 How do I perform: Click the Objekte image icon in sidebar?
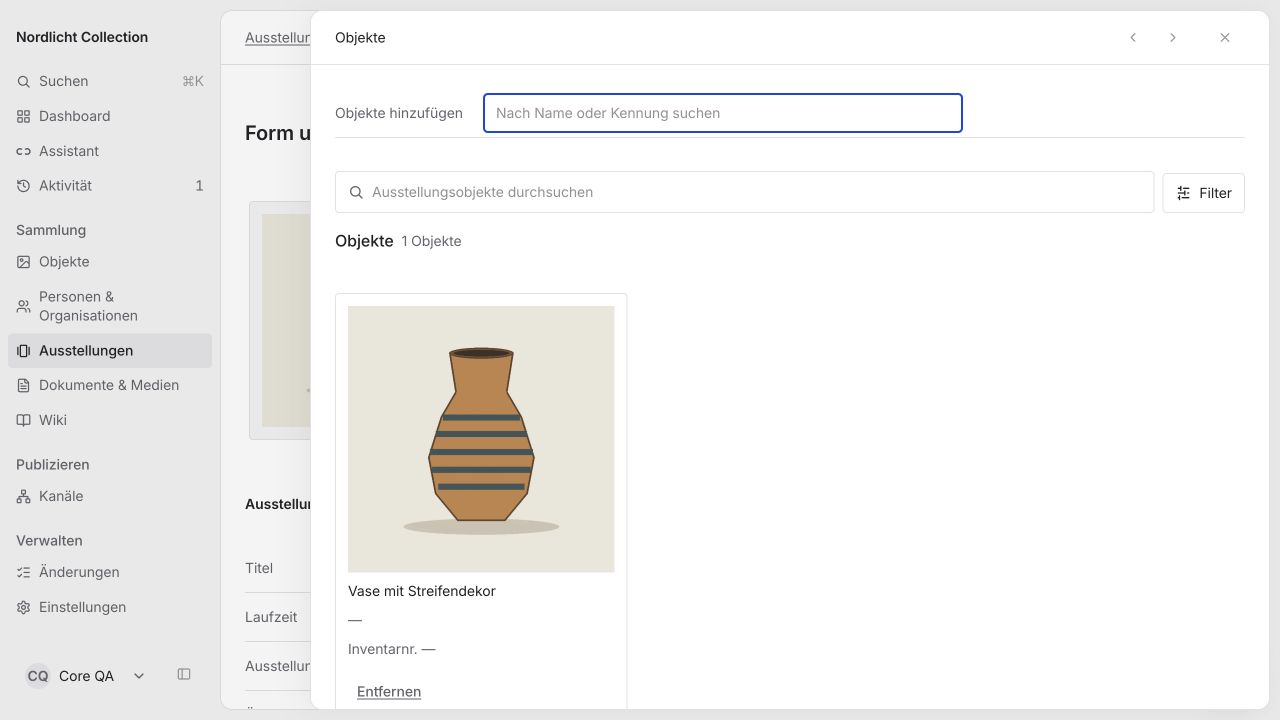click(x=24, y=262)
